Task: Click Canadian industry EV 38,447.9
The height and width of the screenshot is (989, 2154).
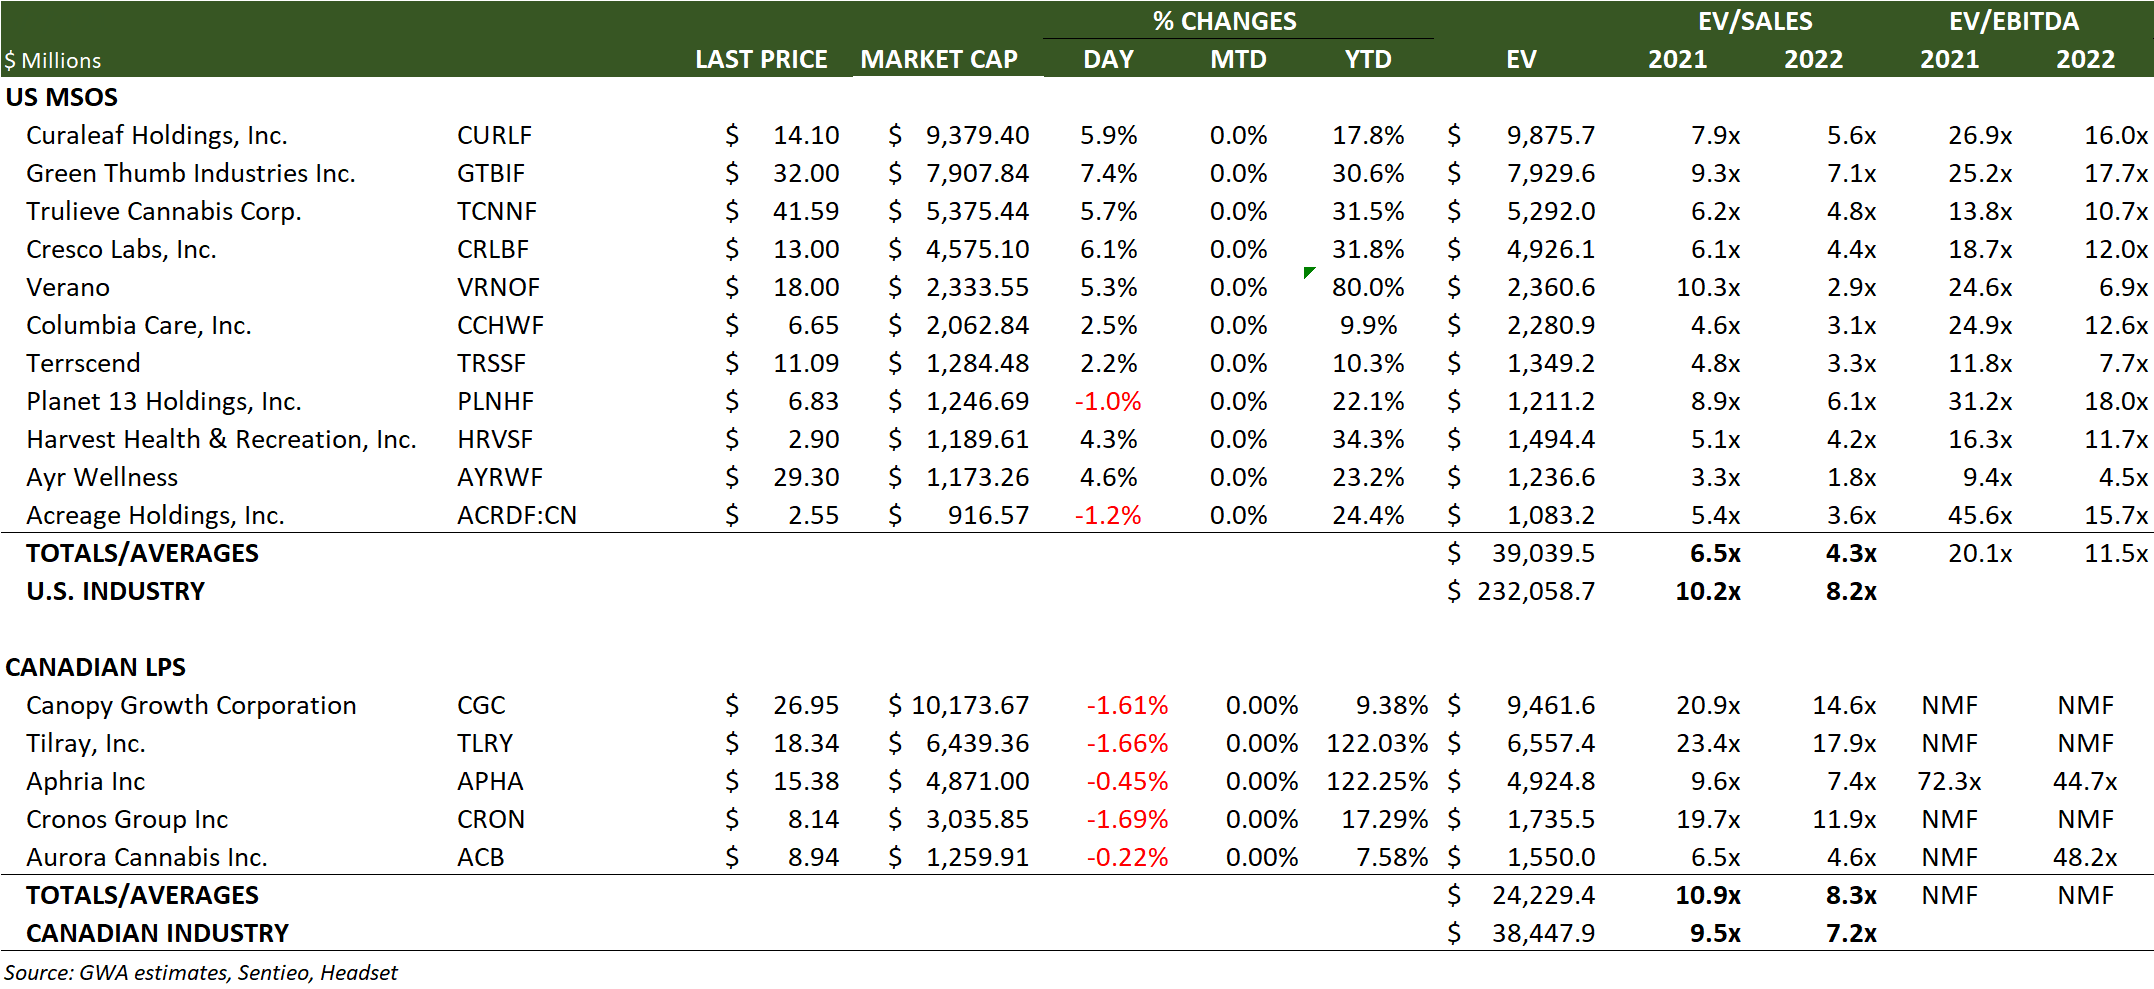Action: click(x=1543, y=933)
